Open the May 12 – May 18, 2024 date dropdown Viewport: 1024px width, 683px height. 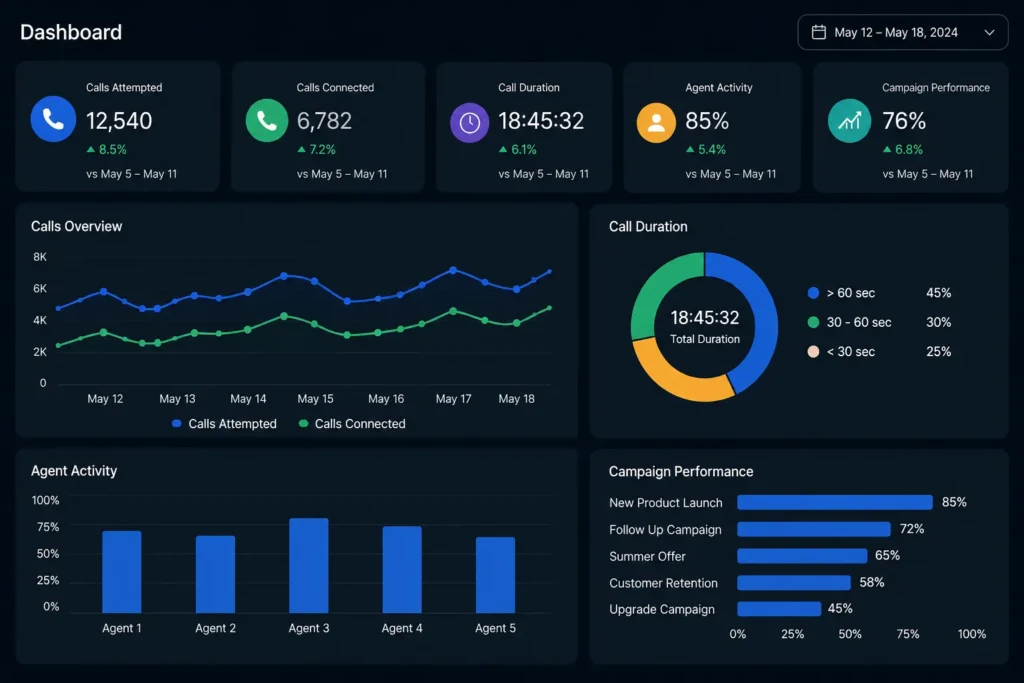[x=903, y=32]
